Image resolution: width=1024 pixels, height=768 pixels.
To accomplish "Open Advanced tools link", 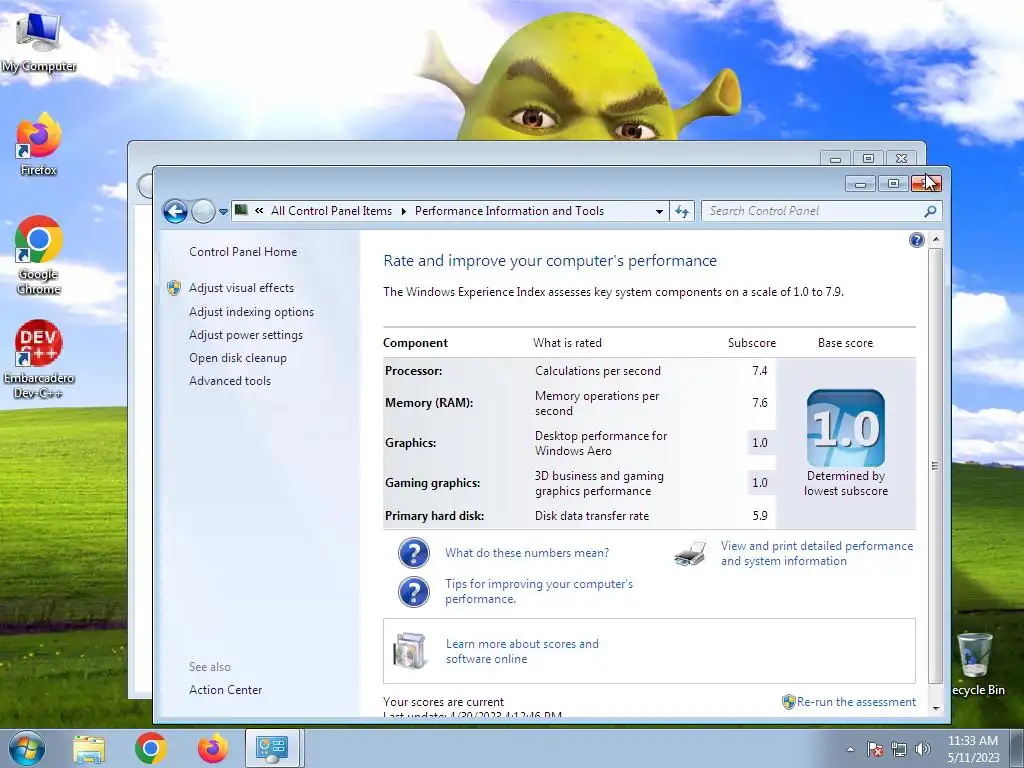I will tap(230, 381).
